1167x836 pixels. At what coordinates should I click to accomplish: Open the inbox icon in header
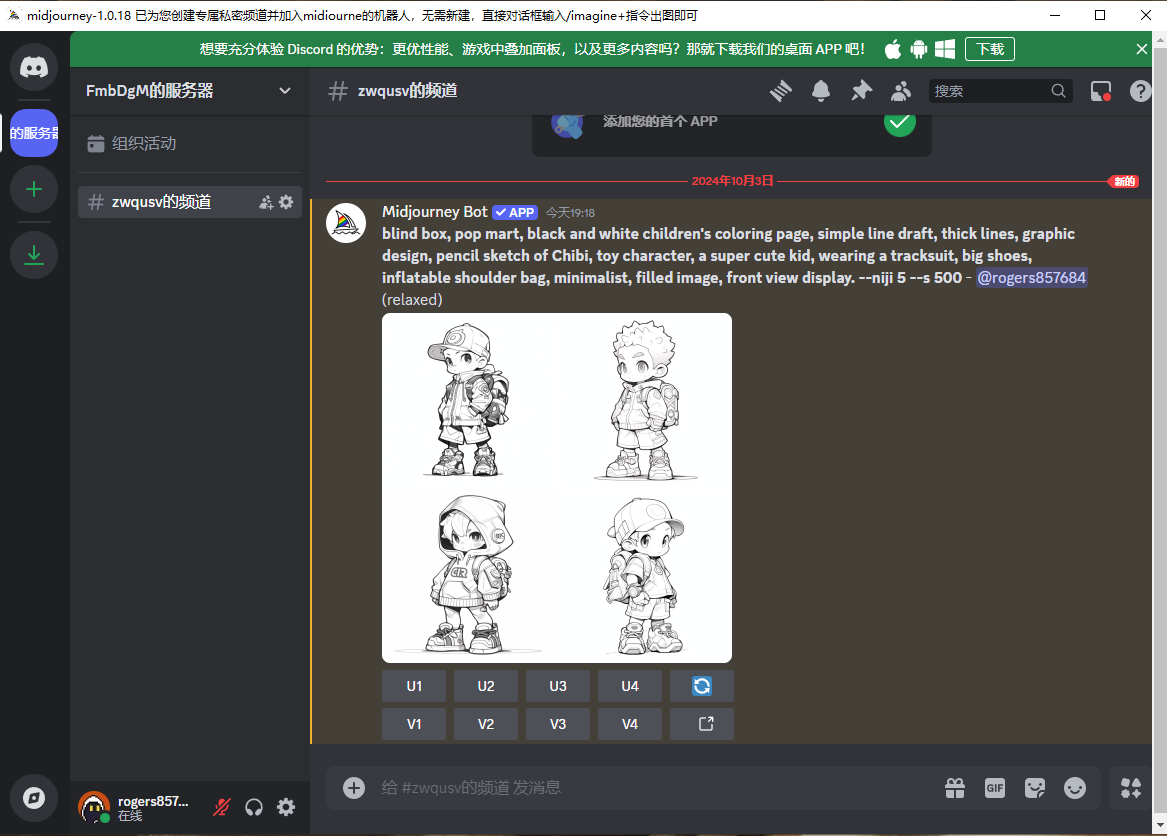(x=1101, y=91)
